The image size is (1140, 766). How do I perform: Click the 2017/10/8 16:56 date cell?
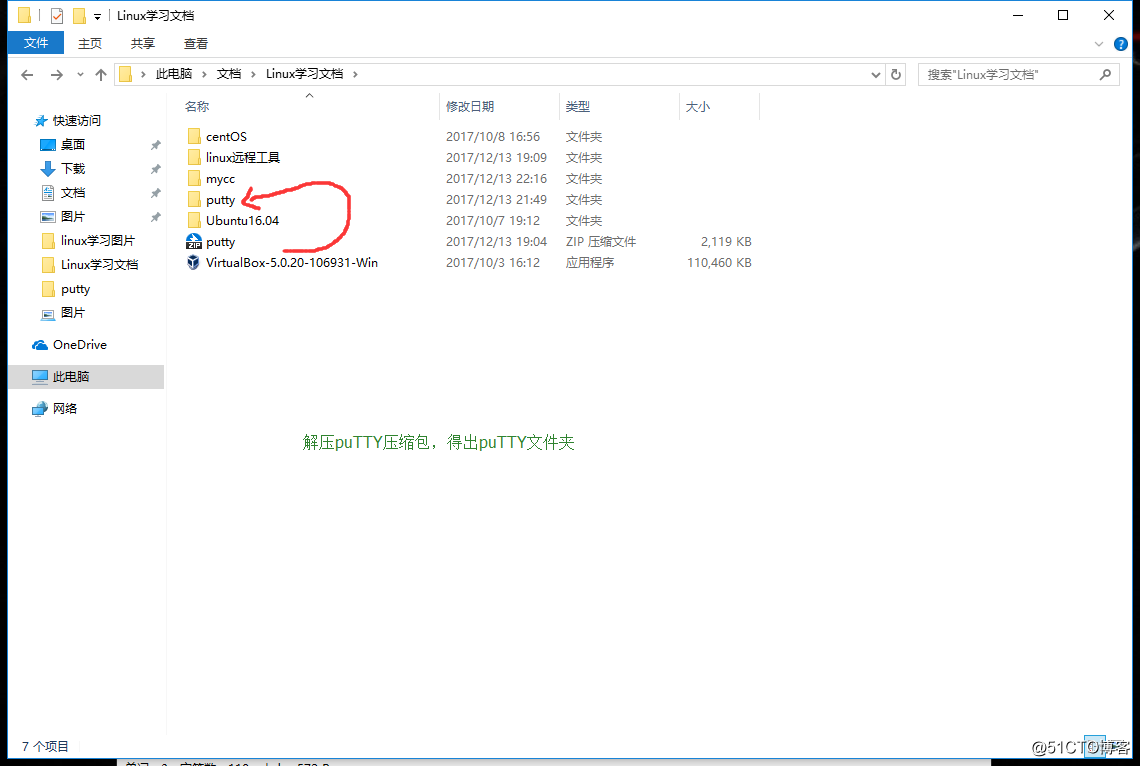(493, 137)
